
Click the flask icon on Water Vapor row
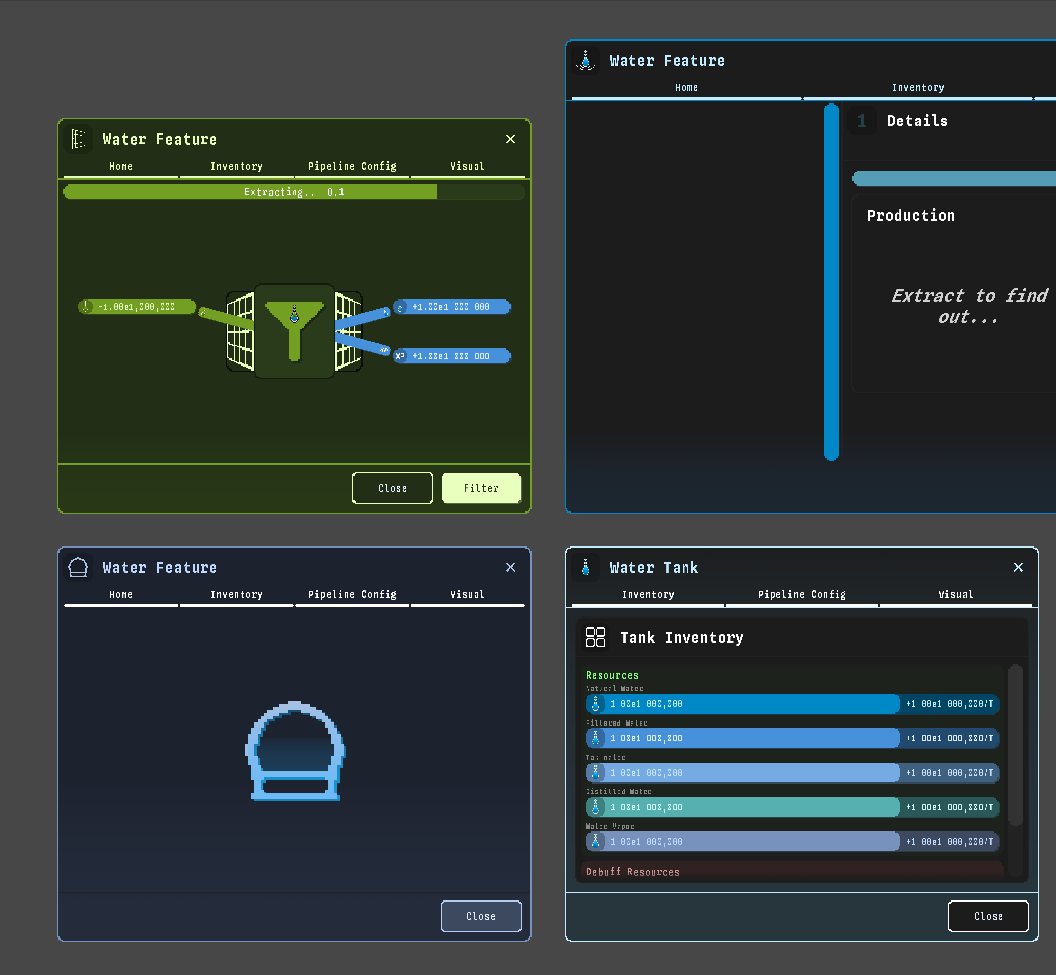point(595,841)
